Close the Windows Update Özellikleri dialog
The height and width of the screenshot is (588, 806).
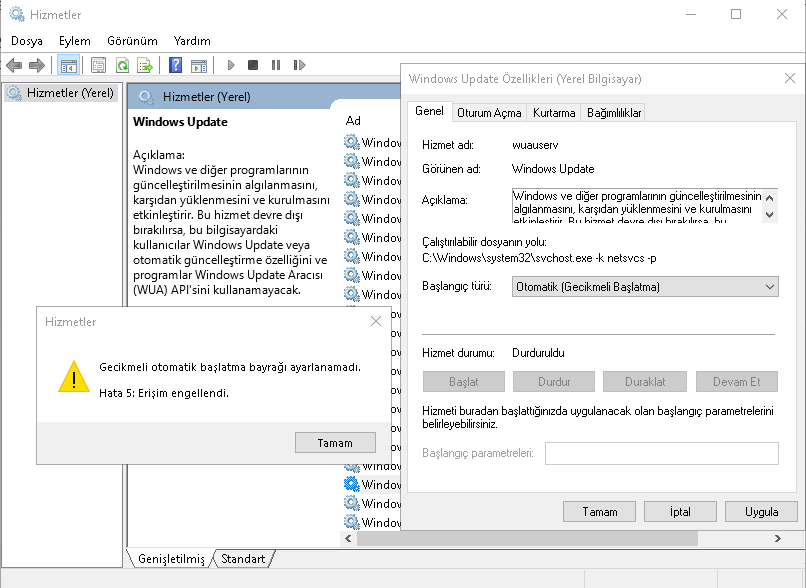(x=790, y=78)
